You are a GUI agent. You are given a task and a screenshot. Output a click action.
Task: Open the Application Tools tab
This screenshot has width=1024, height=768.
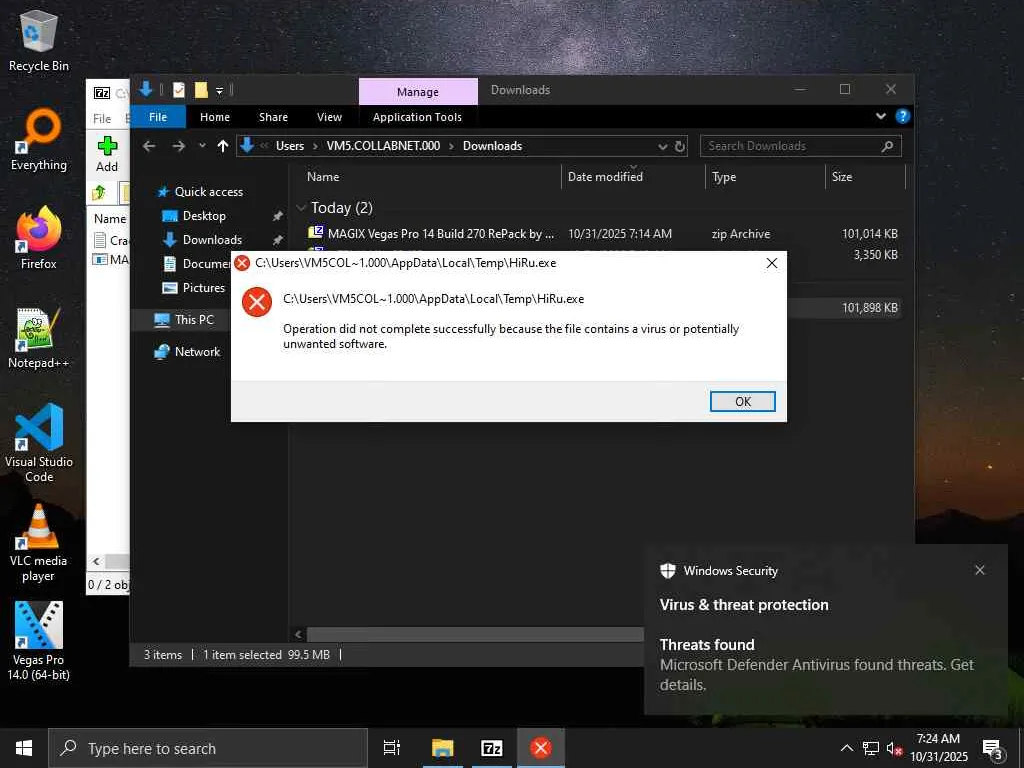tap(417, 117)
